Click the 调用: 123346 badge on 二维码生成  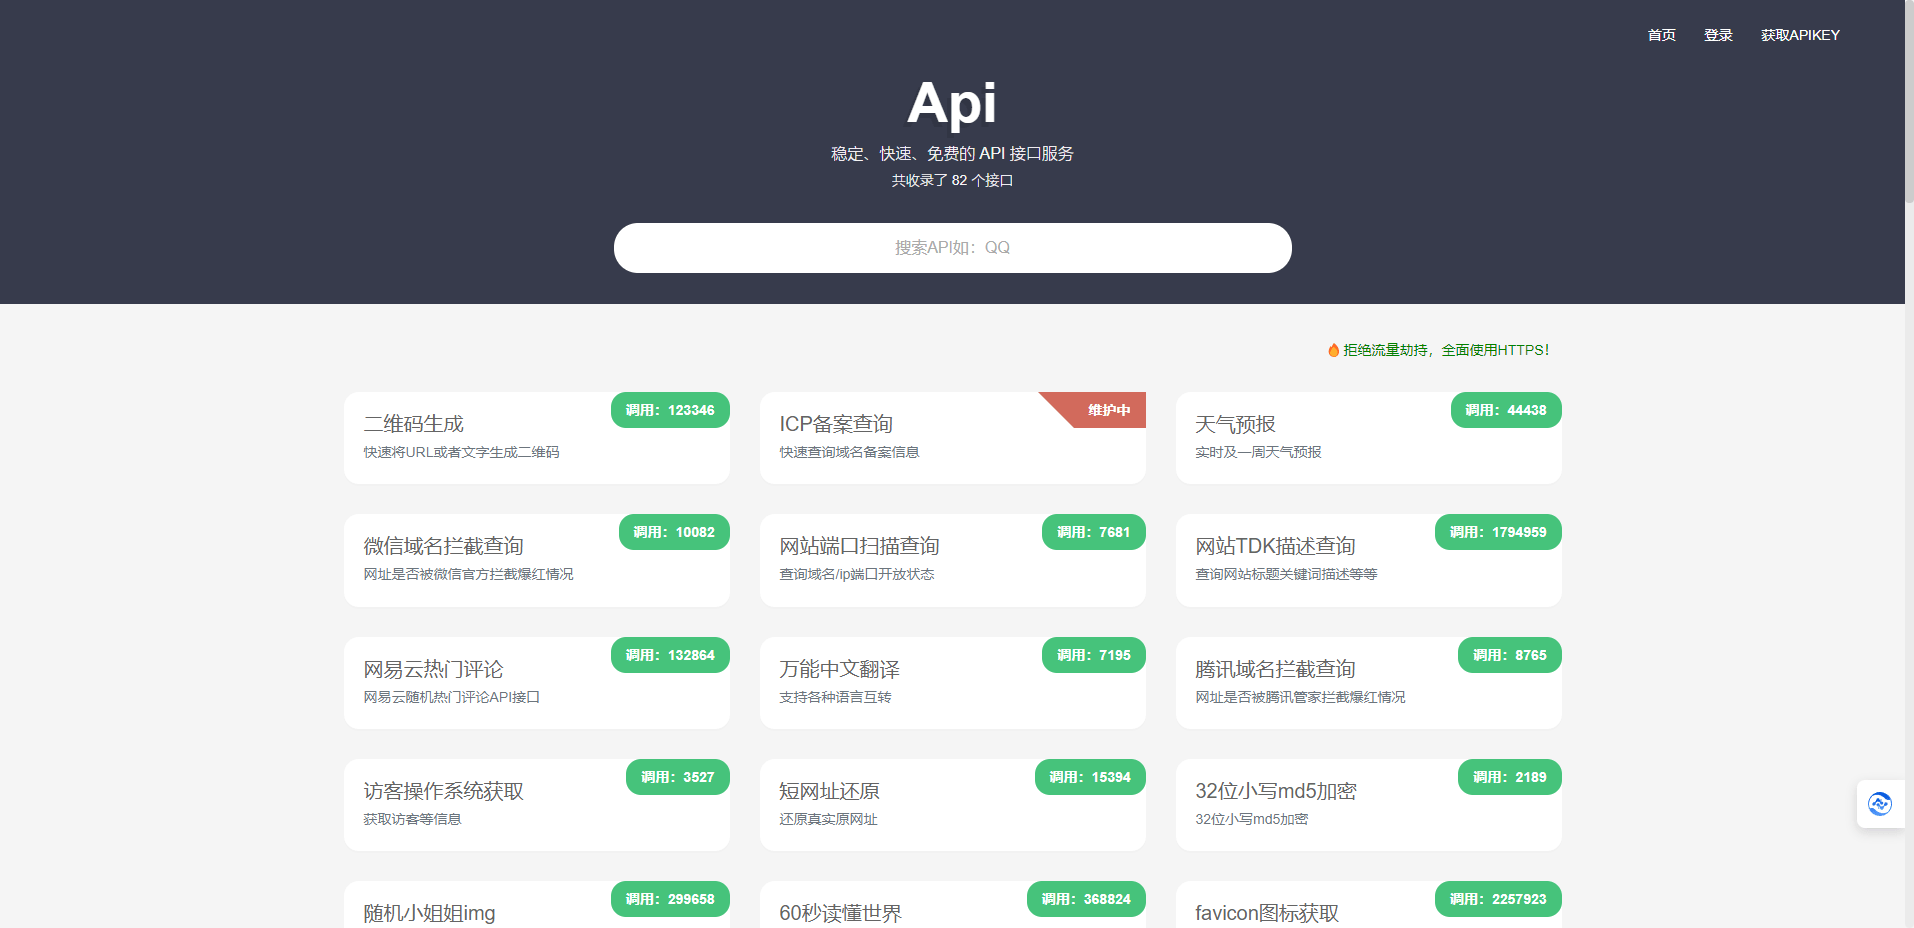coord(670,410)
